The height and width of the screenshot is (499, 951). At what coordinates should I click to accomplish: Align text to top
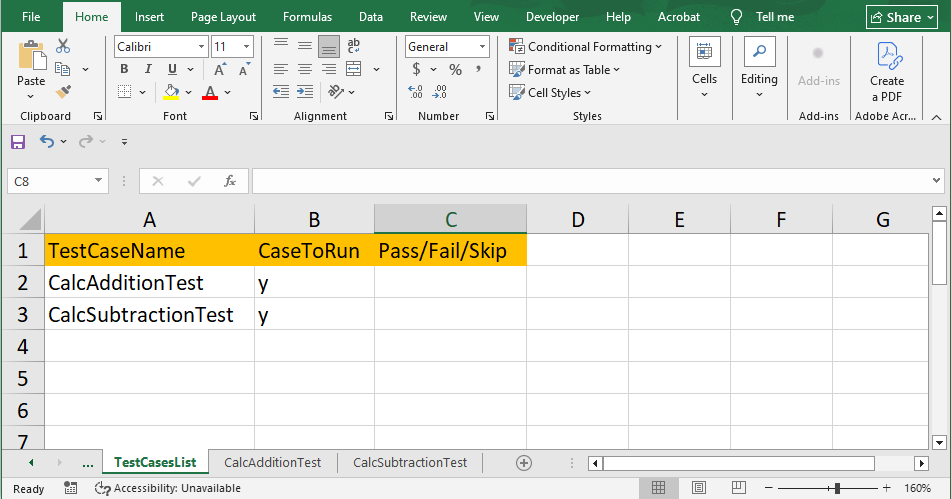(281, 44)
